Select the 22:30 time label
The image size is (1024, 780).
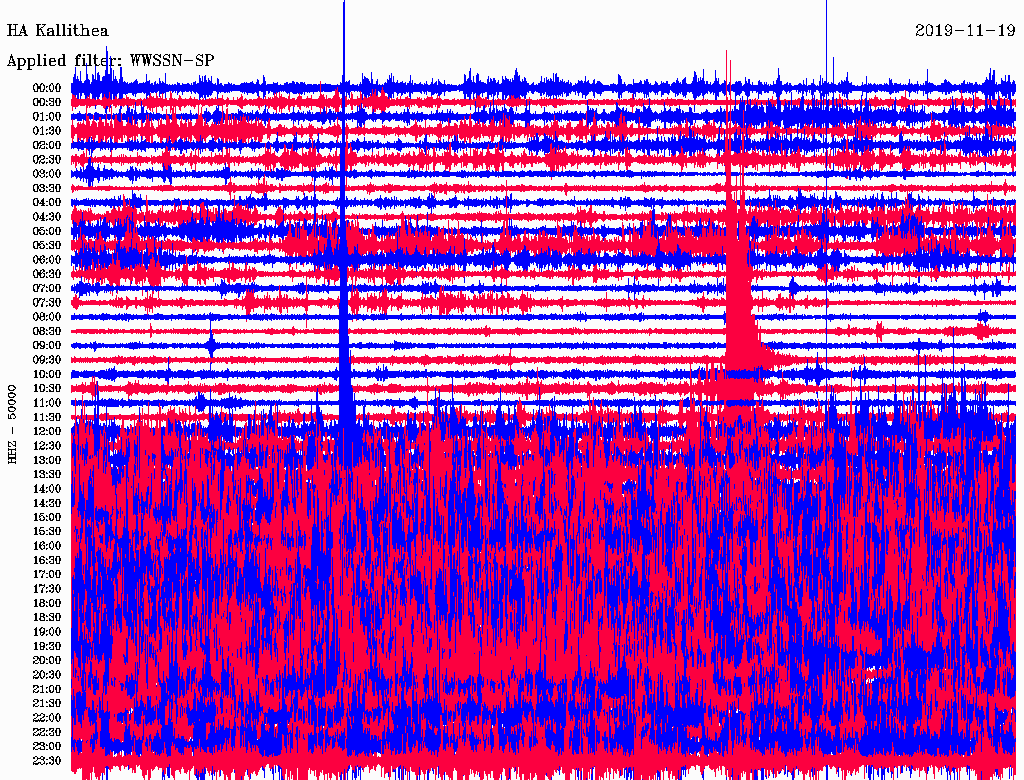click(x=47, y=732)
